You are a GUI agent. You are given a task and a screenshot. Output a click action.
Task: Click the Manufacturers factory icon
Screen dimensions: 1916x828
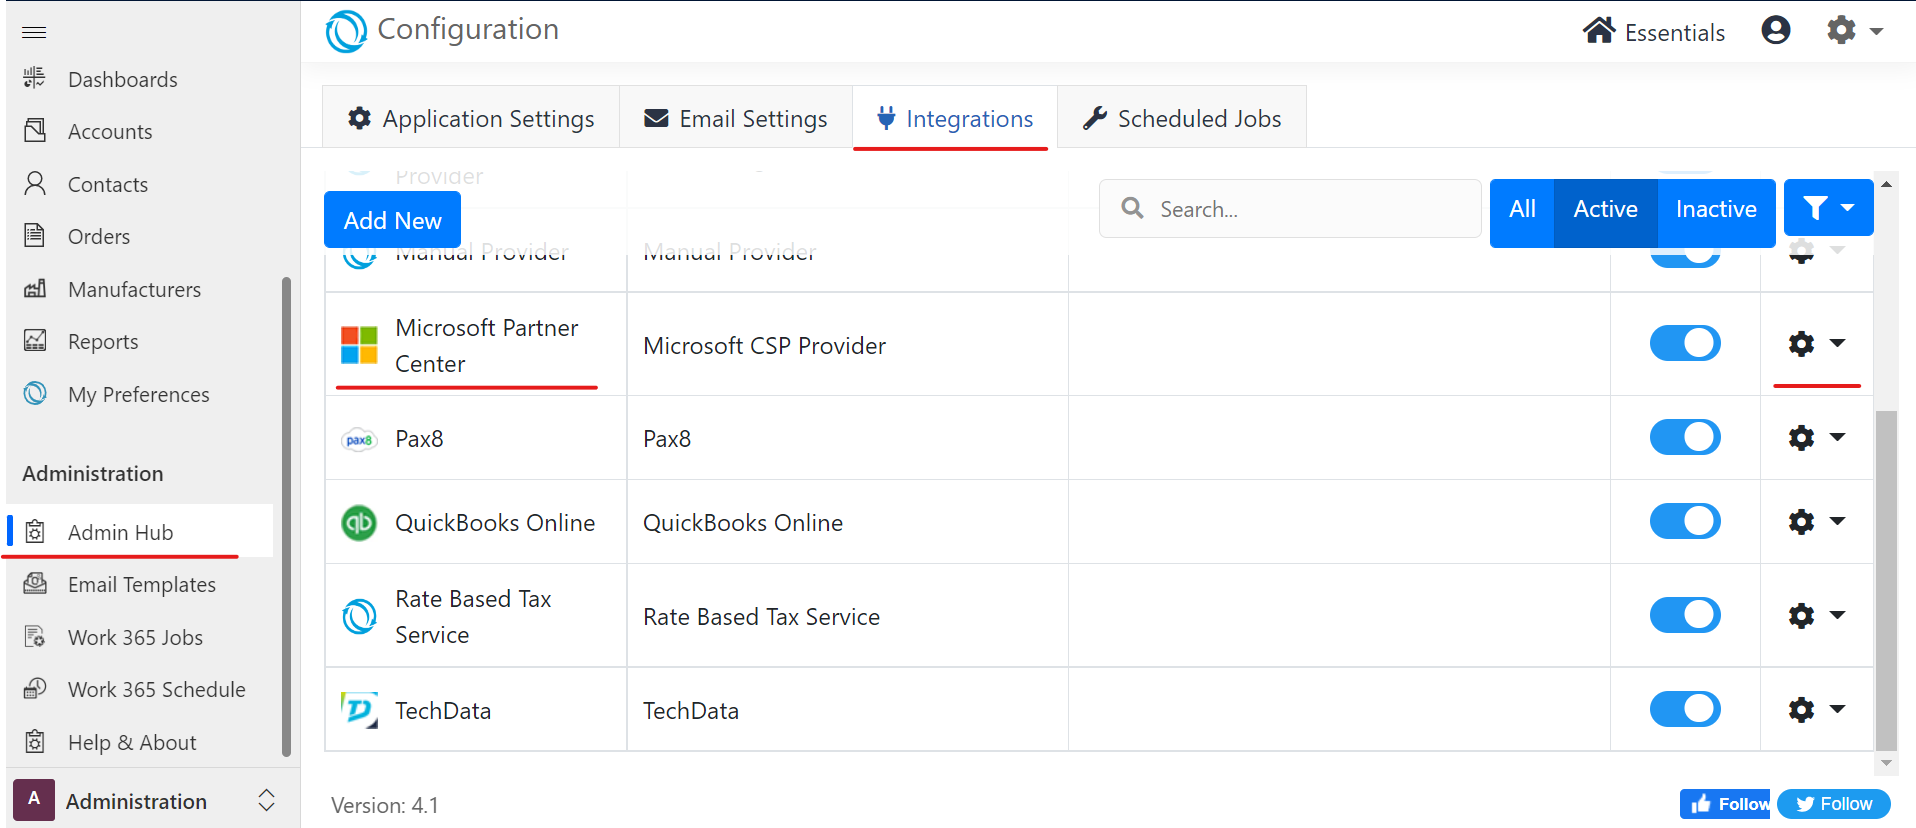35,288
